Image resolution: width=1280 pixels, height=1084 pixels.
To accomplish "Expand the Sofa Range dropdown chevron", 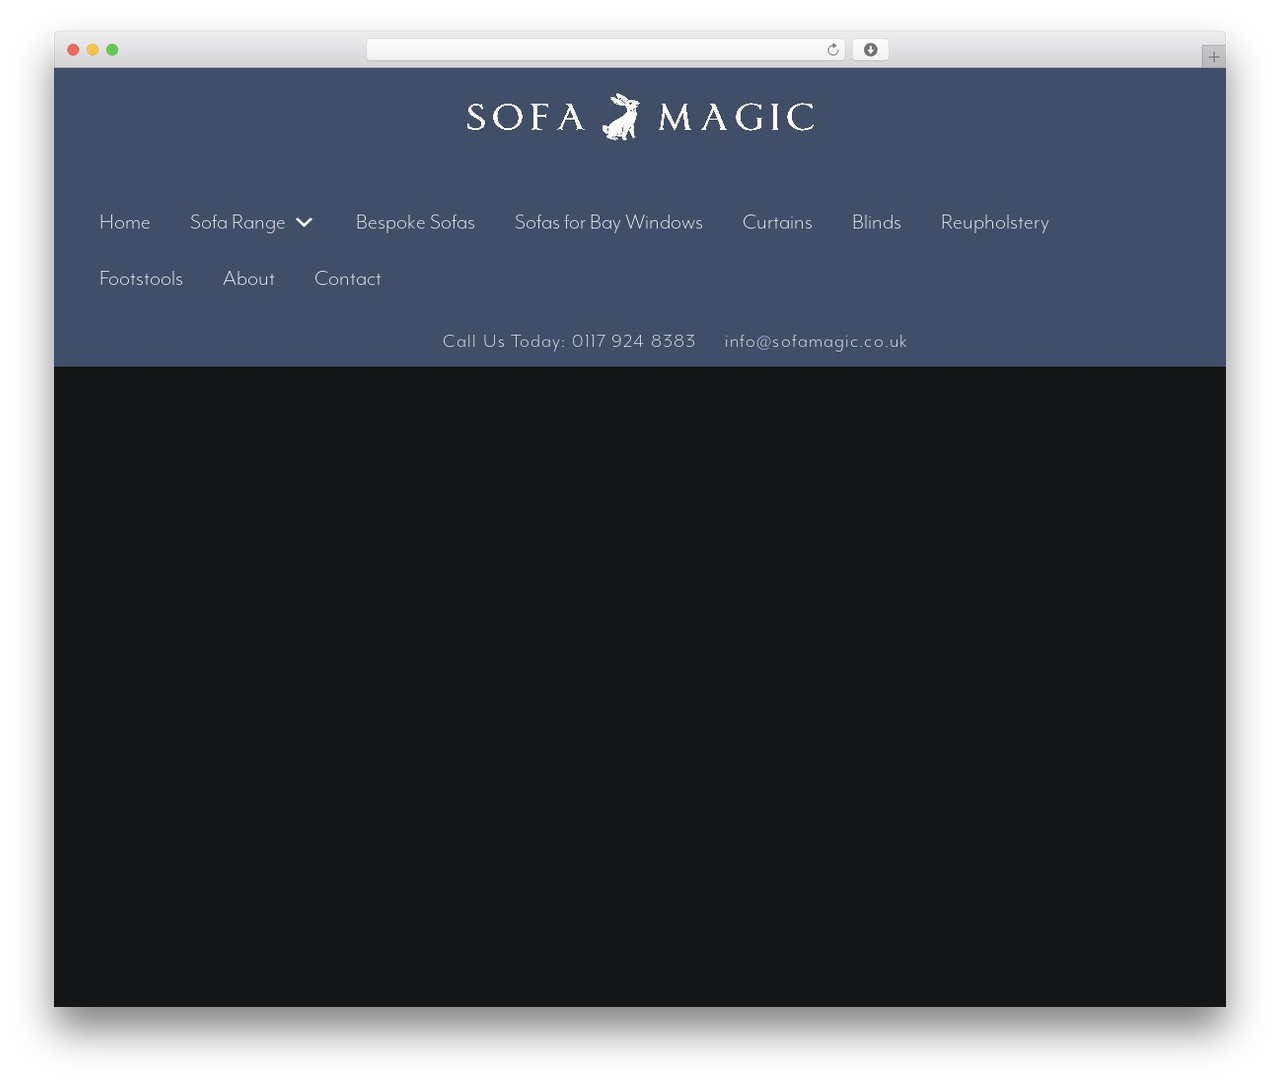I will 304,222.
